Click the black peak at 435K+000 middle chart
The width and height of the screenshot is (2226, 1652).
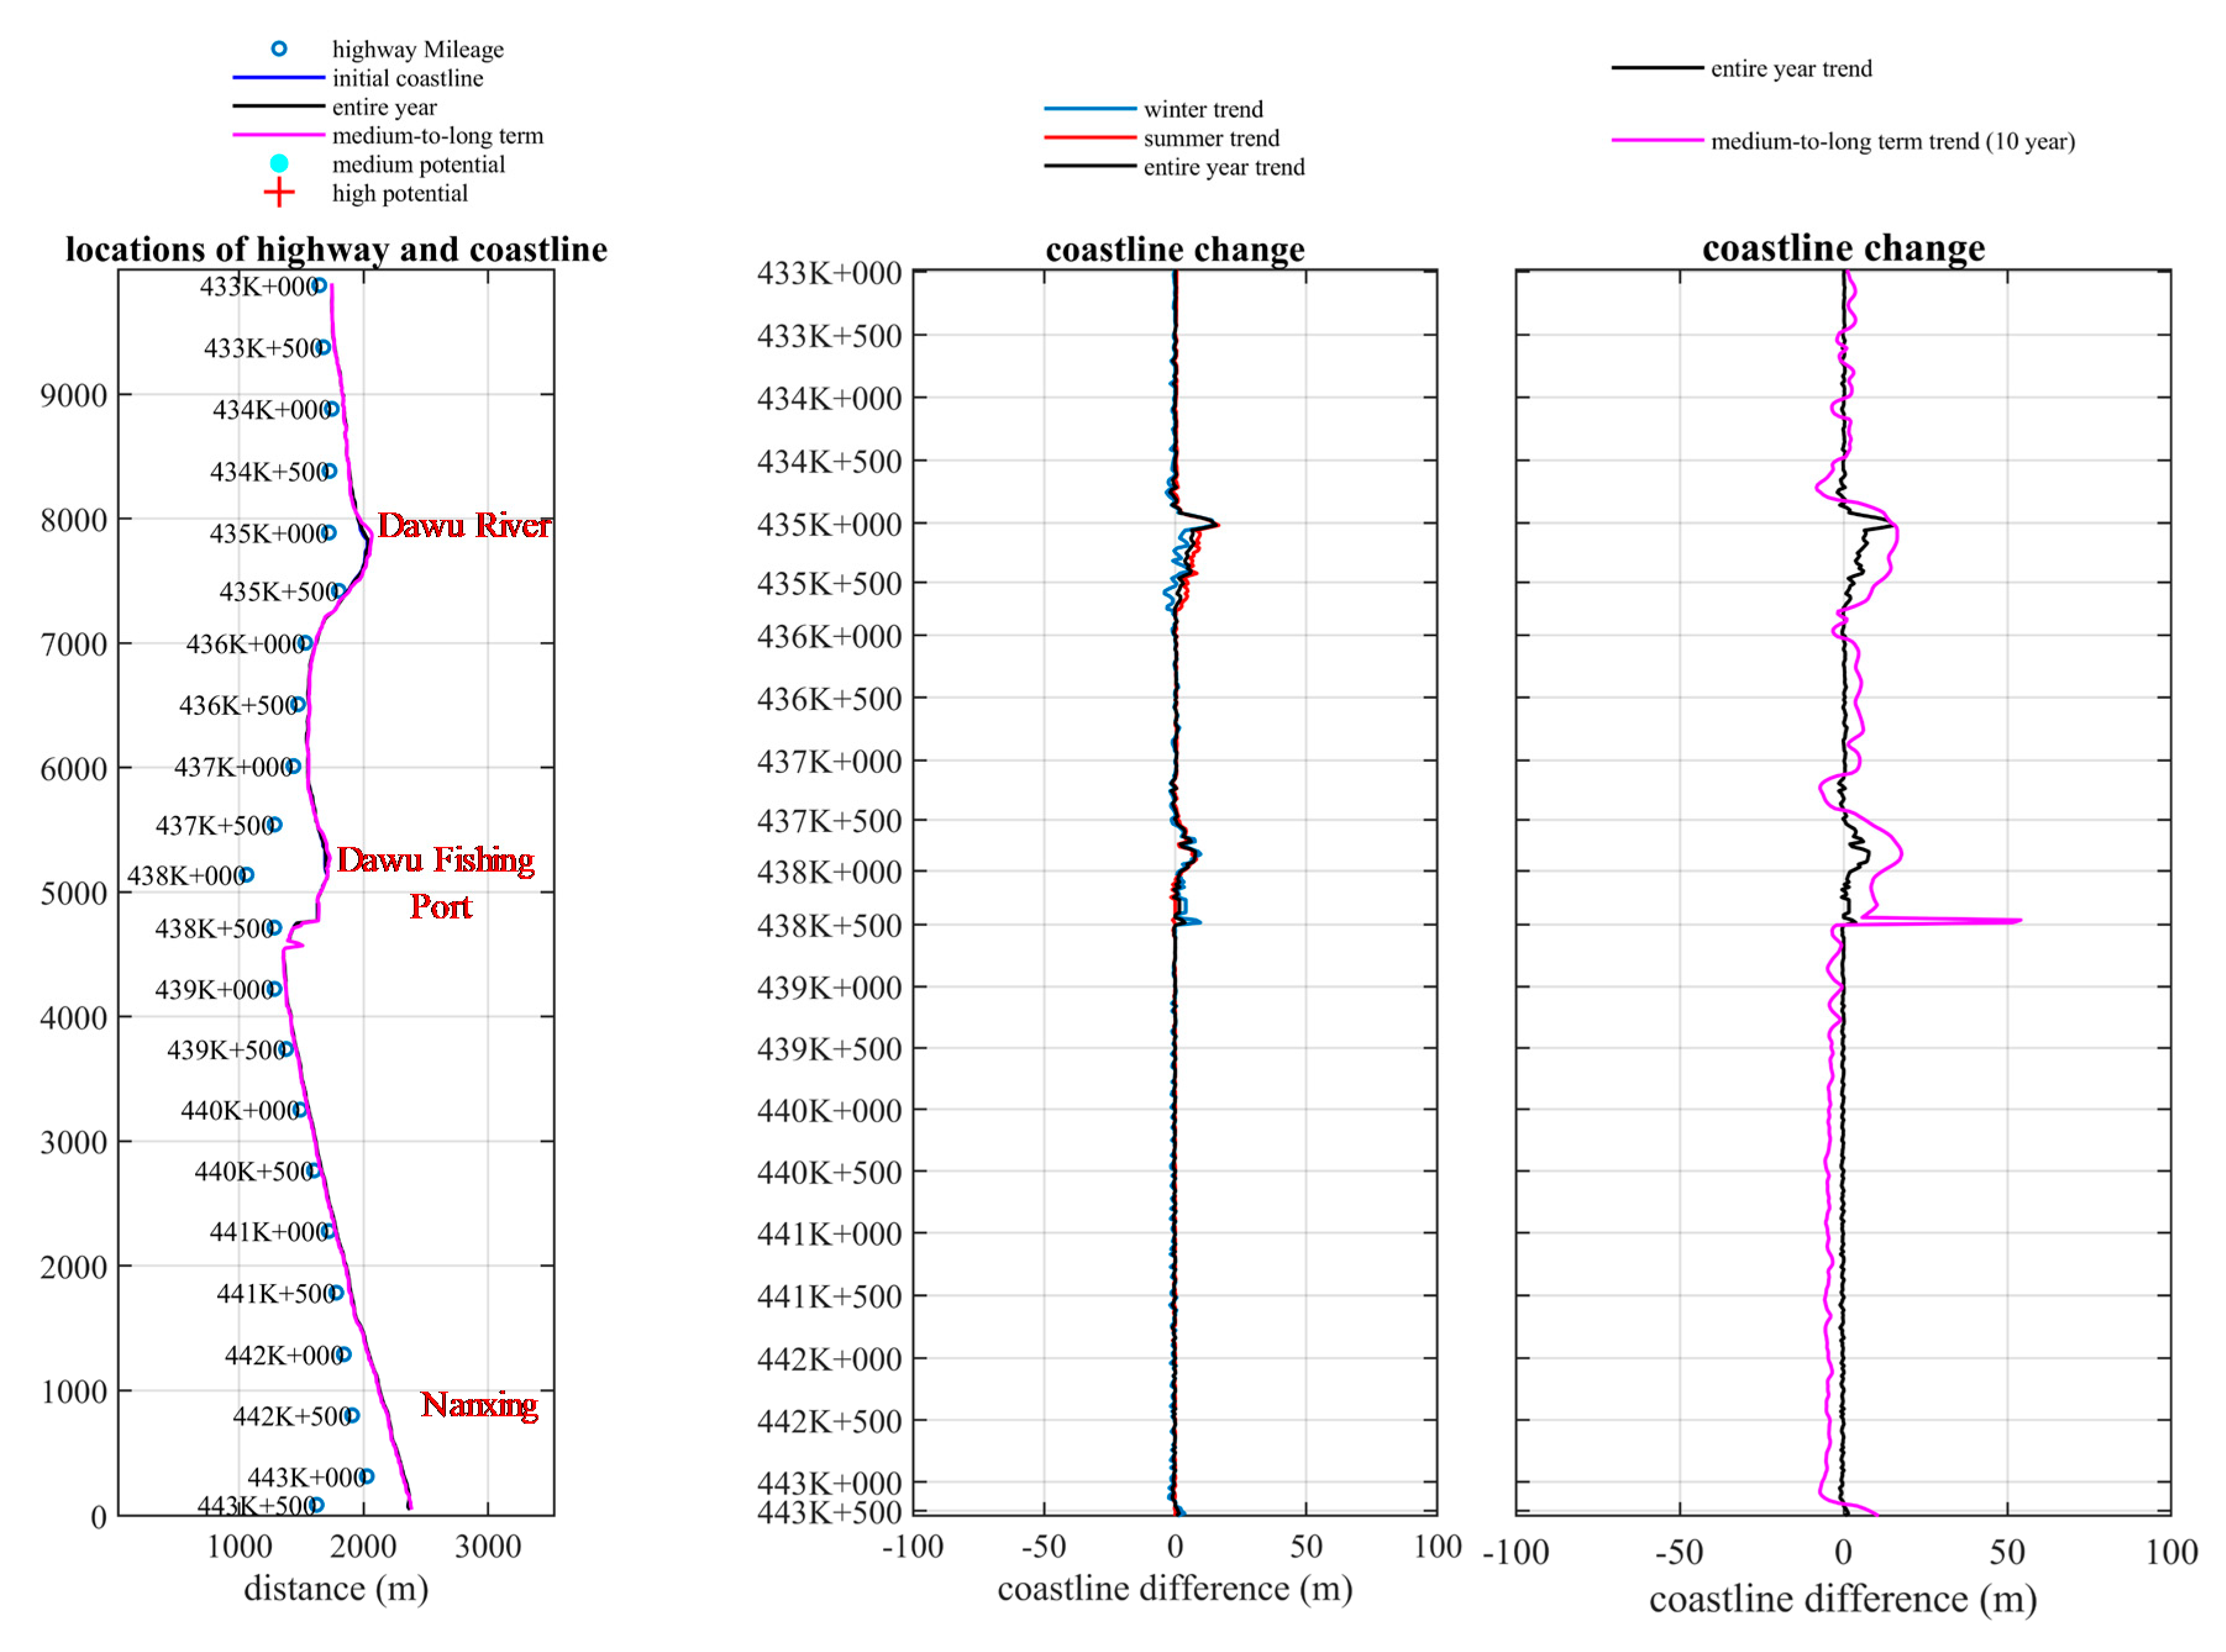pyautogui.click(x=1213, y=524)
